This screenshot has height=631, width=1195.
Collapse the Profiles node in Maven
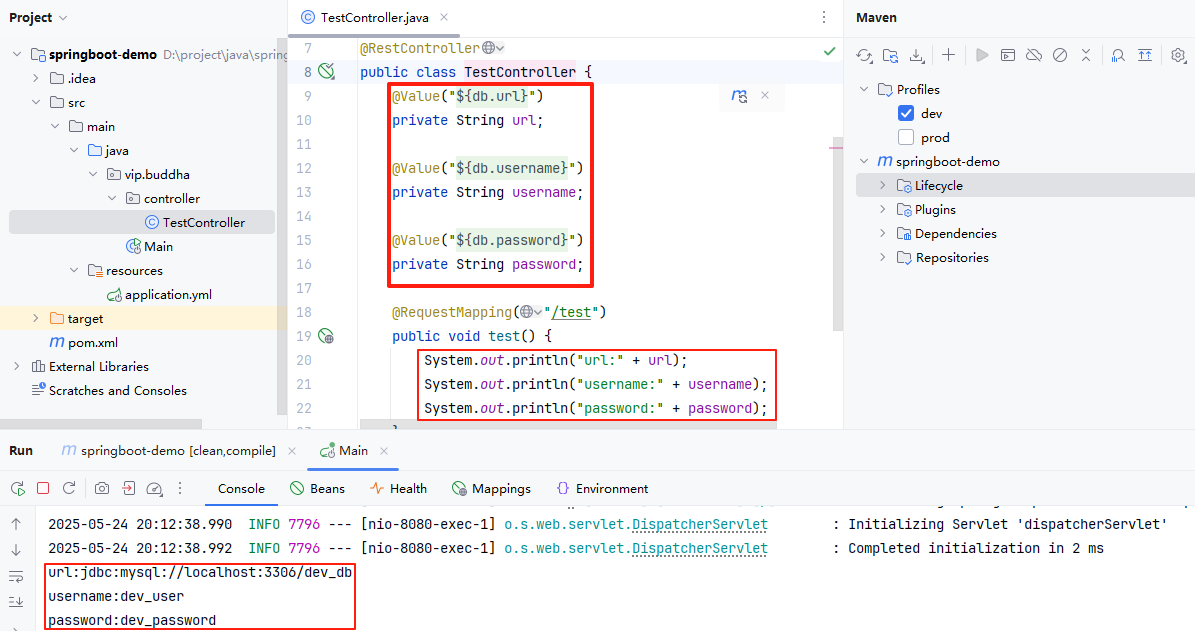pos(864,89)
